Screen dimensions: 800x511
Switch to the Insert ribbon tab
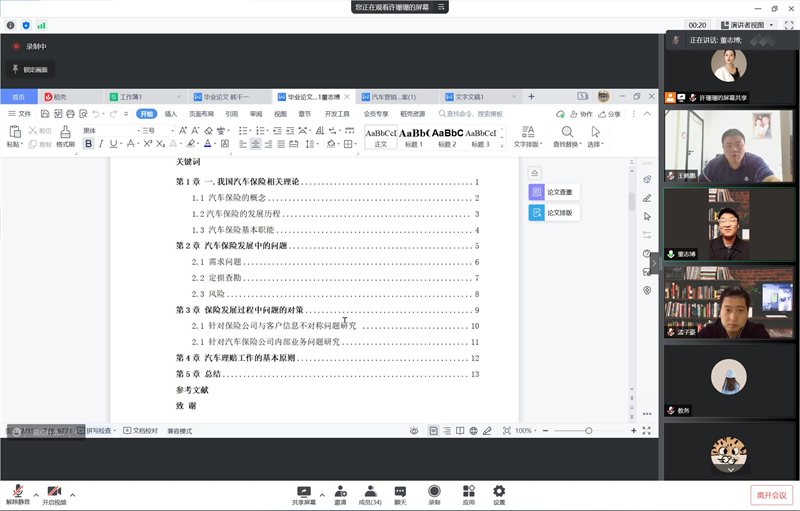tap(171, 114)
